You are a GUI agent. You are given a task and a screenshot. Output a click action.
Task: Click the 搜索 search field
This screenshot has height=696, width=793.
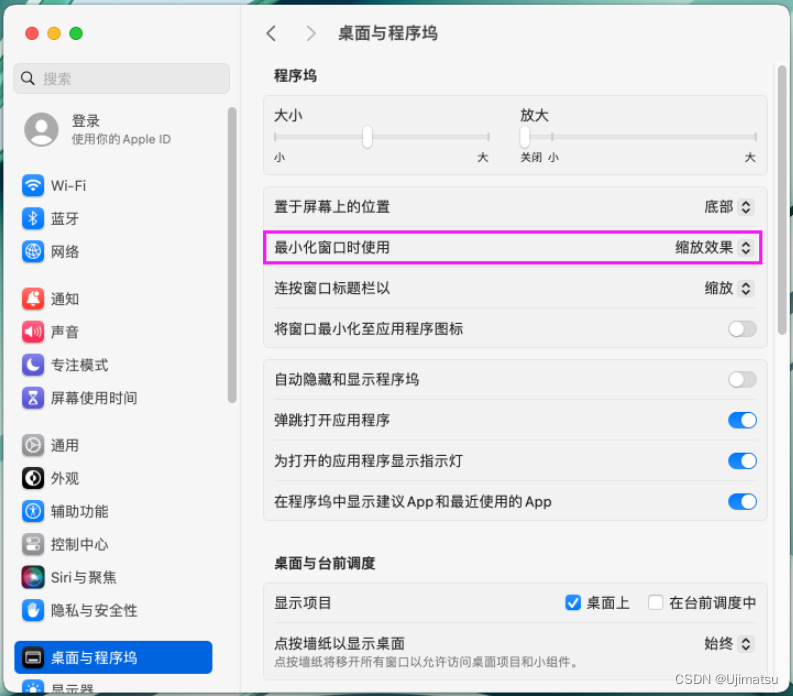point(121,78)
